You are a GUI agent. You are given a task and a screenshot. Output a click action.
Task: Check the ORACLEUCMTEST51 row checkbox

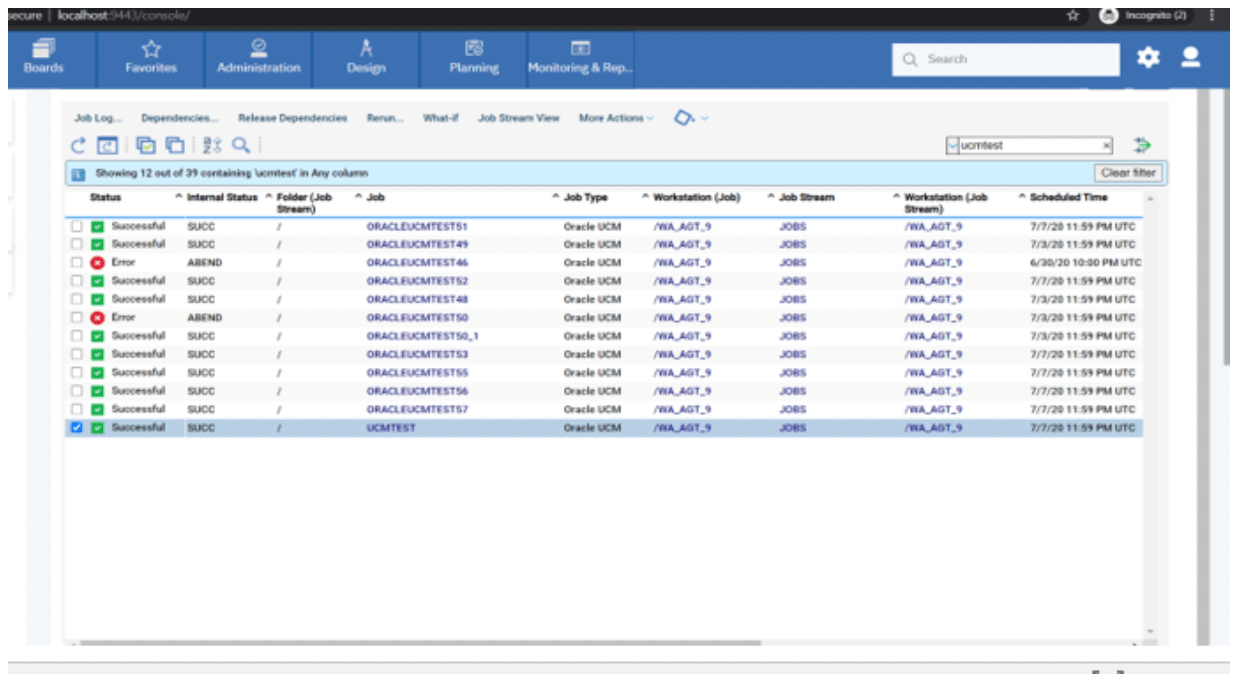77,227
